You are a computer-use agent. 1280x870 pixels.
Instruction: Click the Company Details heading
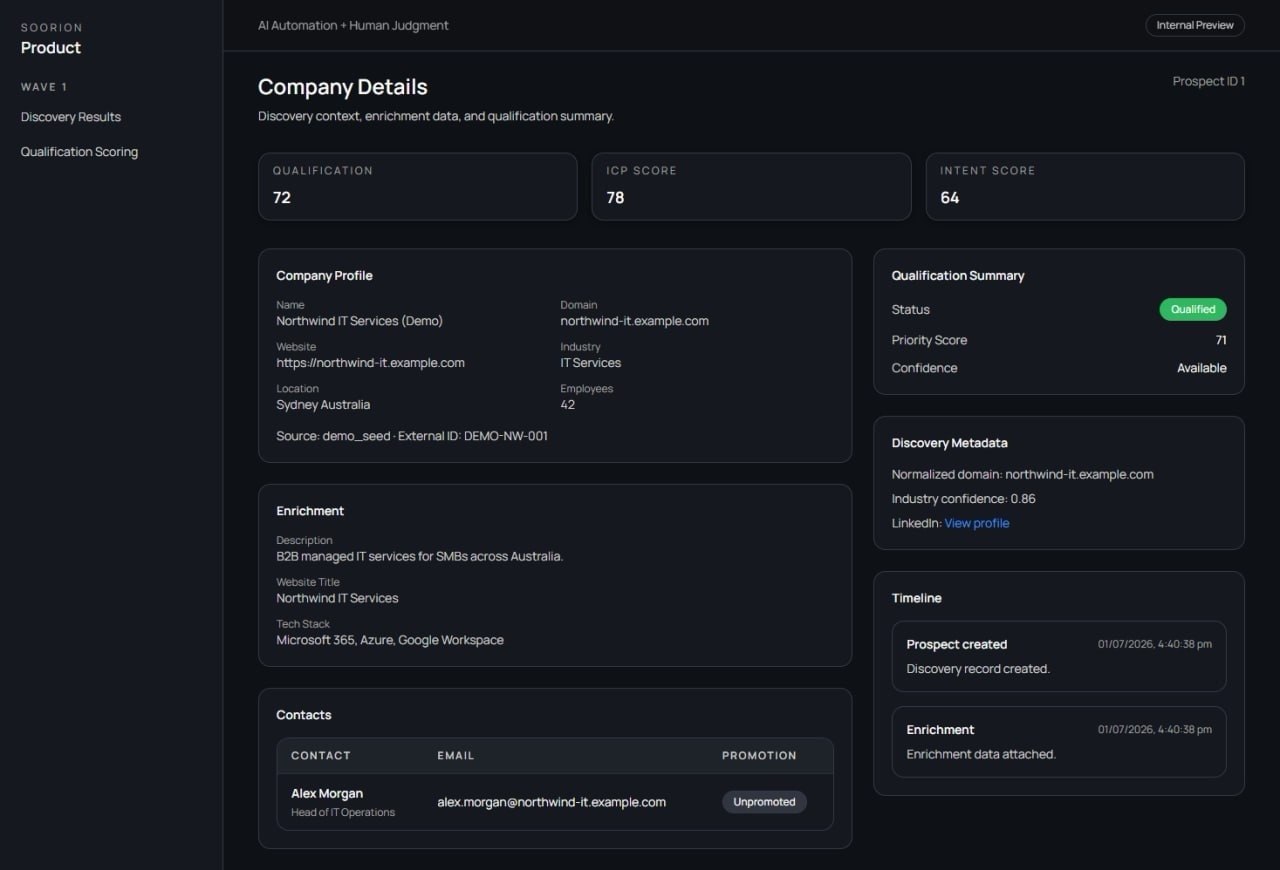343,87
